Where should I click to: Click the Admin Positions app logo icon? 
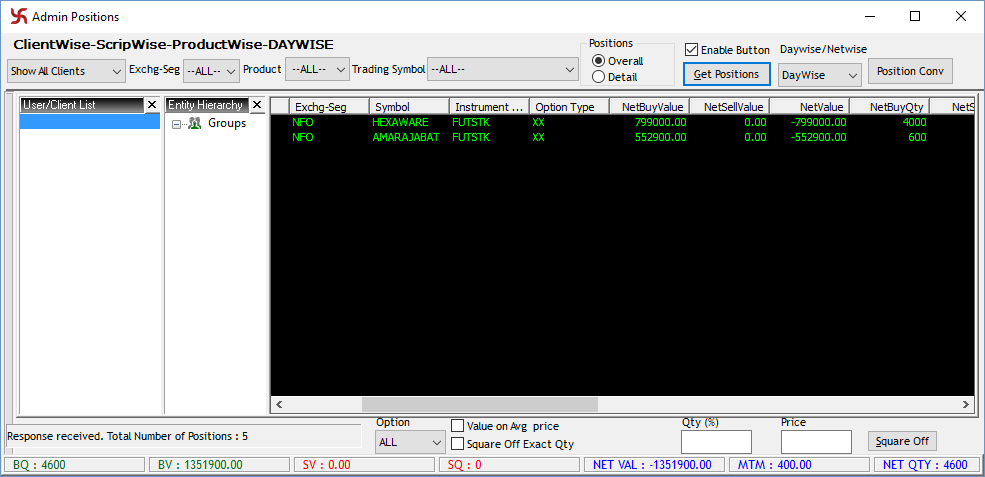click(18, 16)
